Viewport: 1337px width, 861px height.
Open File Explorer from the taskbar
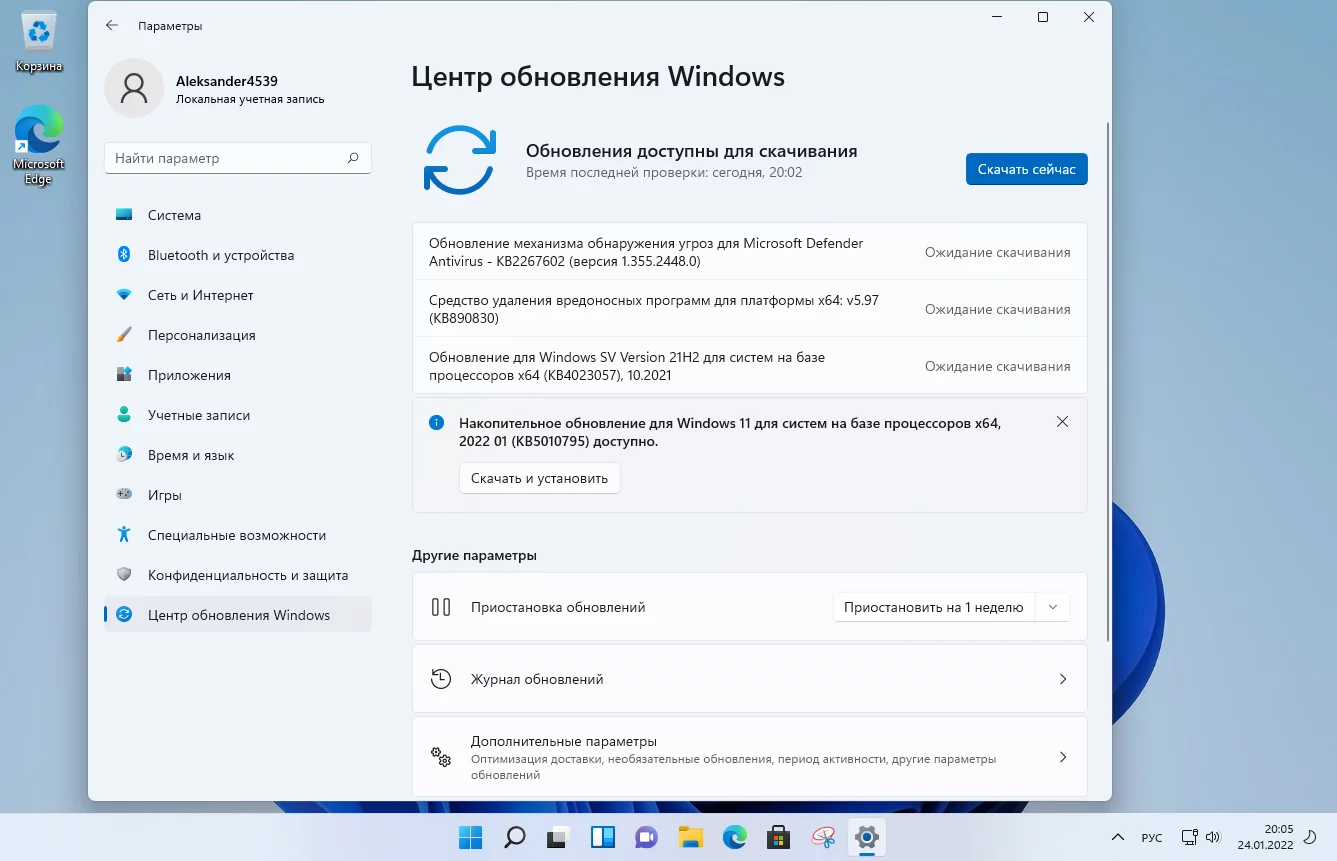click(x=690, y=837)
